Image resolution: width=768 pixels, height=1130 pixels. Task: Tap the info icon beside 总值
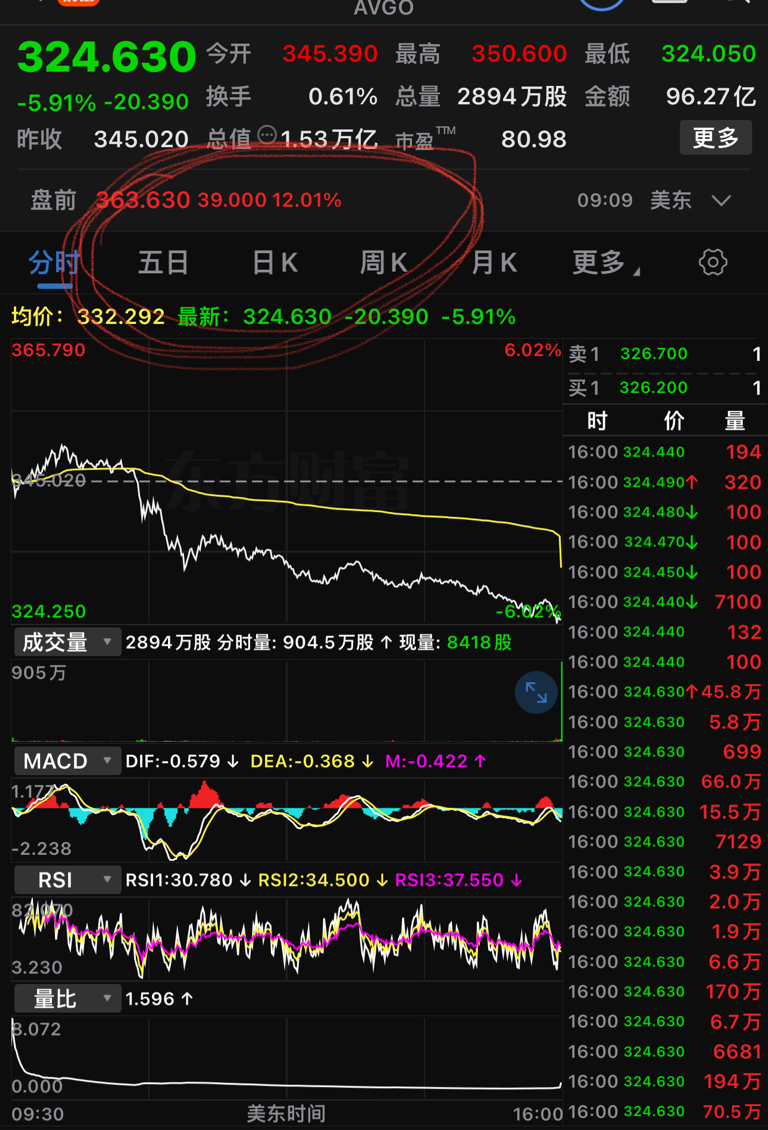pos(267,135)
